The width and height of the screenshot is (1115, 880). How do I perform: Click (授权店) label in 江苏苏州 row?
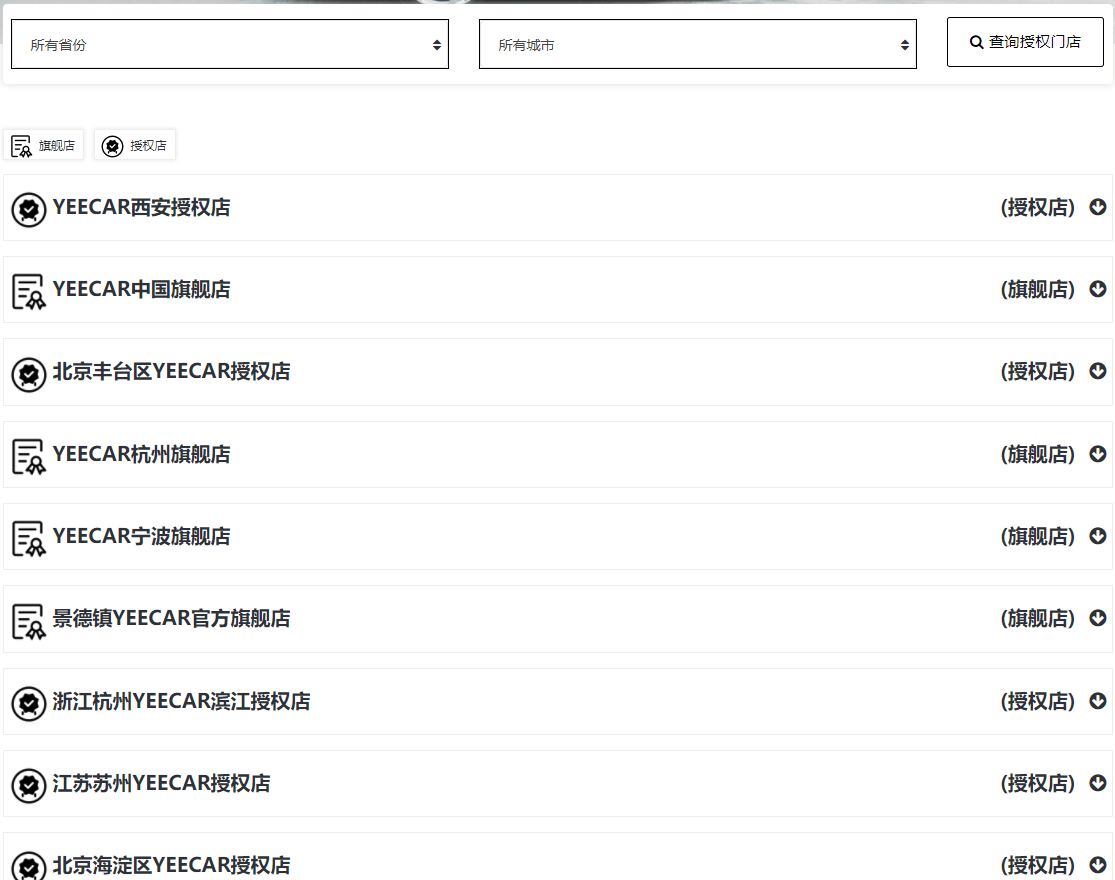click(1037, 783)
